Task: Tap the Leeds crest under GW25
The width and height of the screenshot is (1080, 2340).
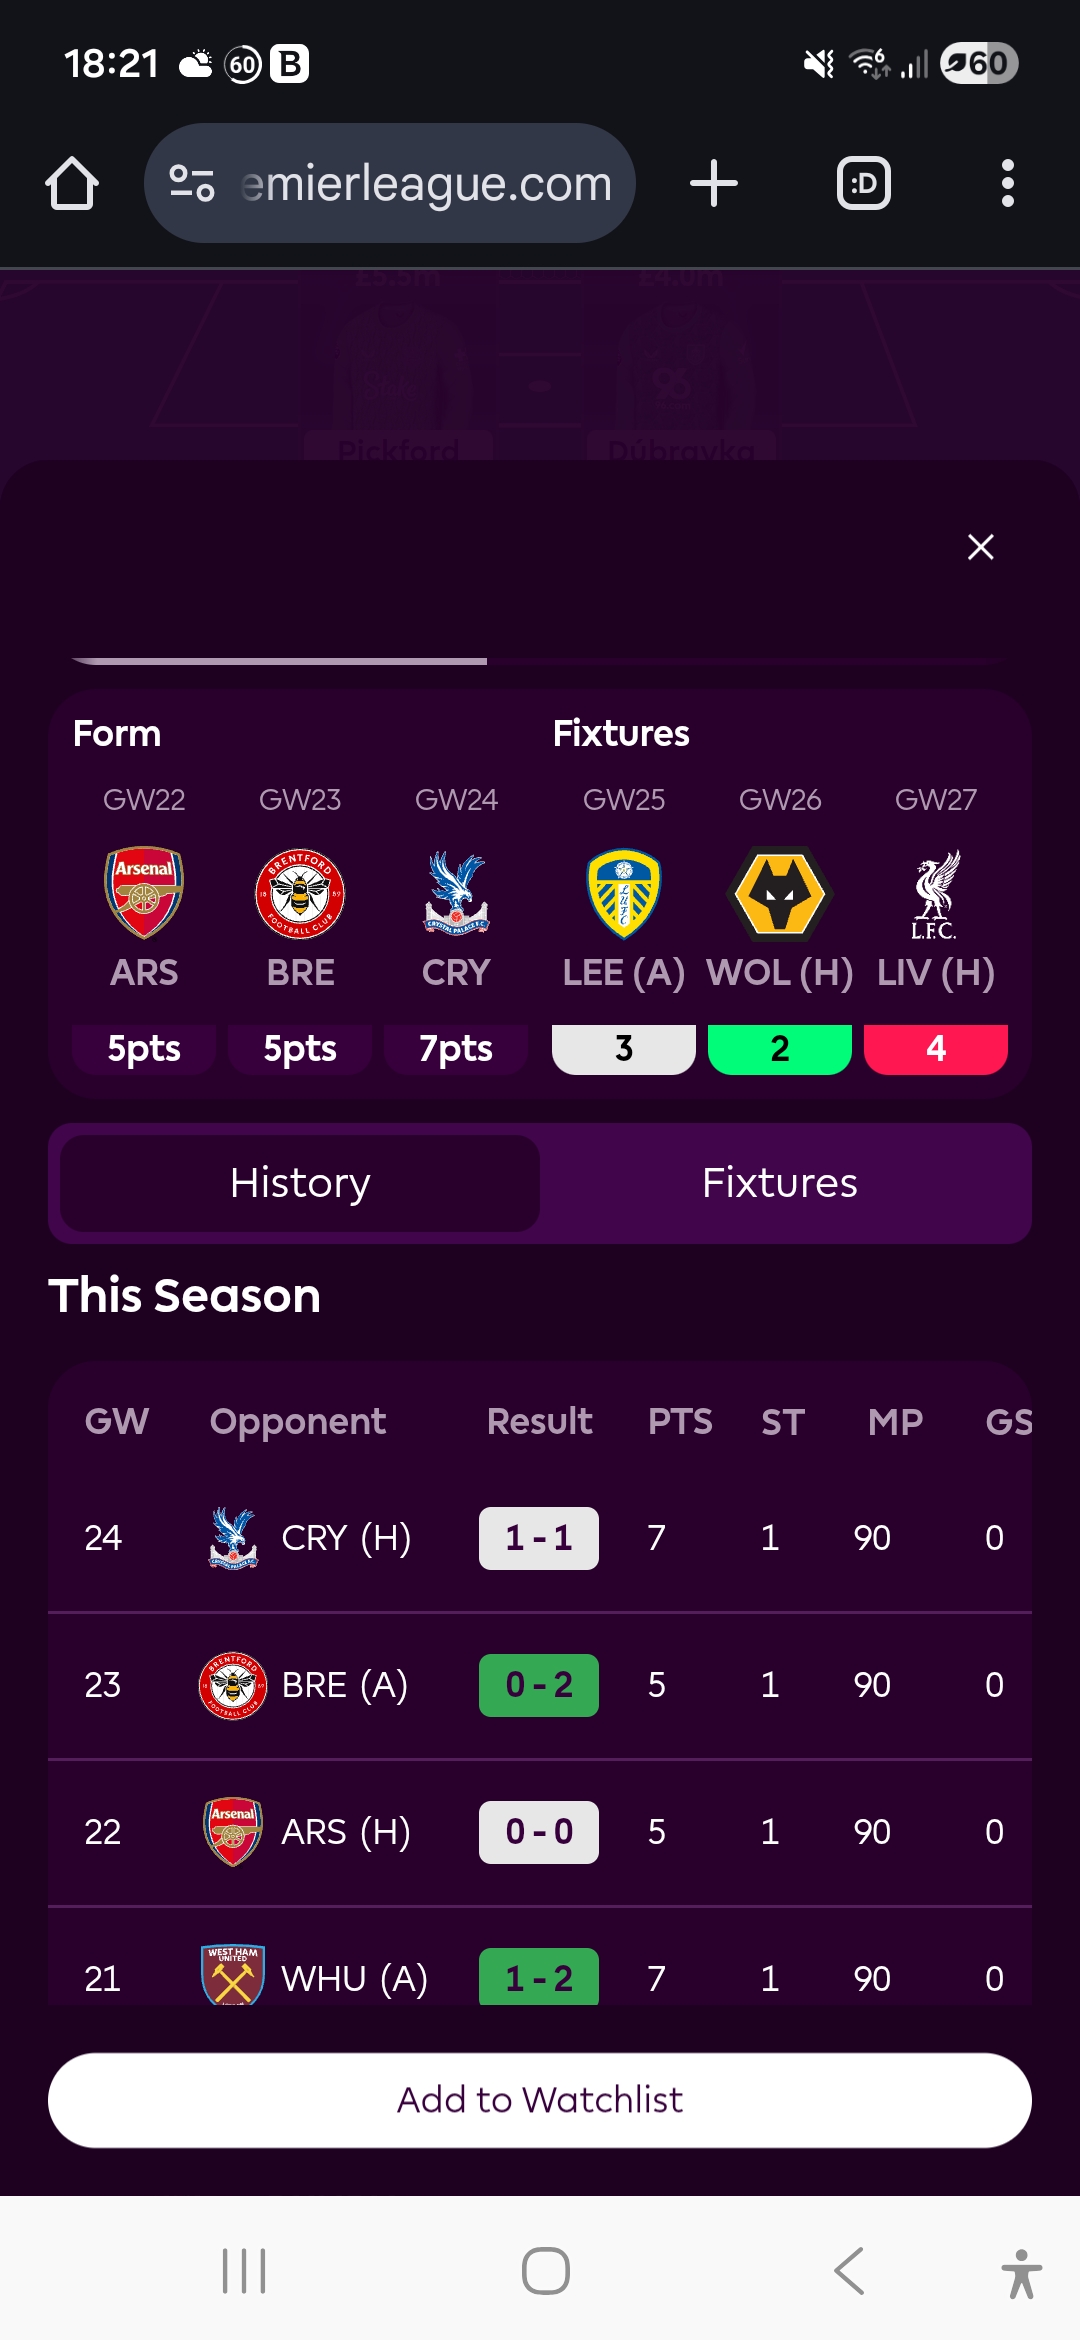Action: point(624,893)
